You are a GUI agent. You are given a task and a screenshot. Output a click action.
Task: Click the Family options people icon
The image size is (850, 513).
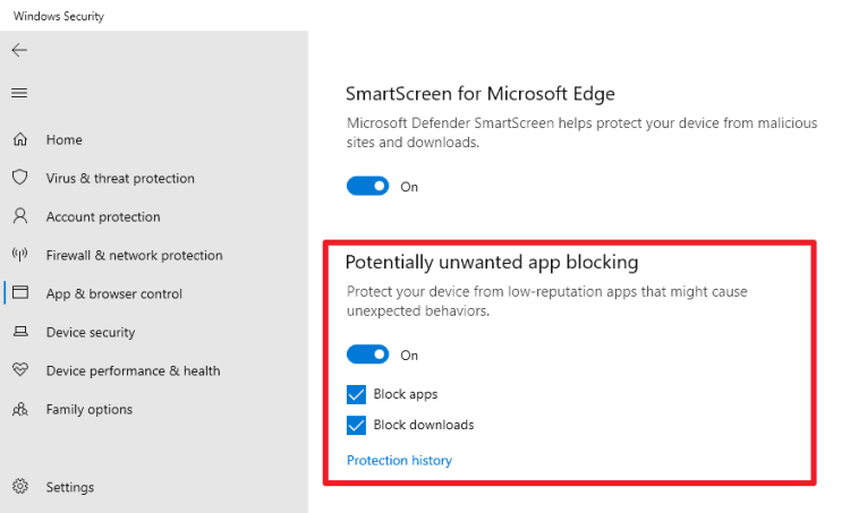point(20,409)
